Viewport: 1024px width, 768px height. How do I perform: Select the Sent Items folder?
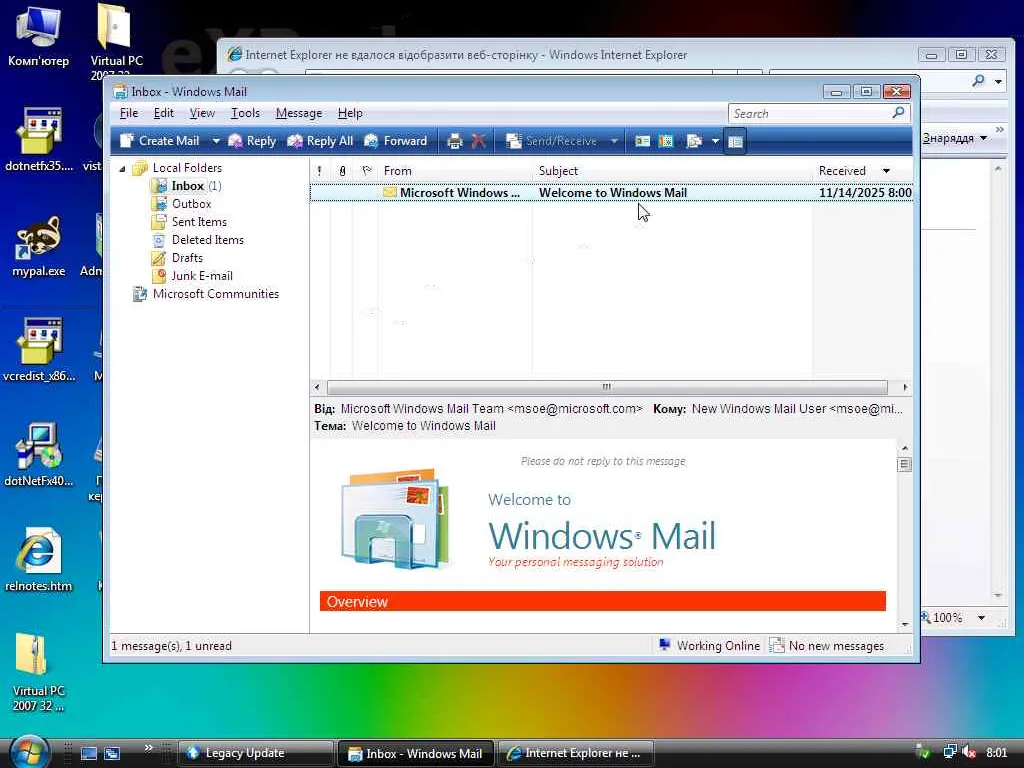point(199,222)
